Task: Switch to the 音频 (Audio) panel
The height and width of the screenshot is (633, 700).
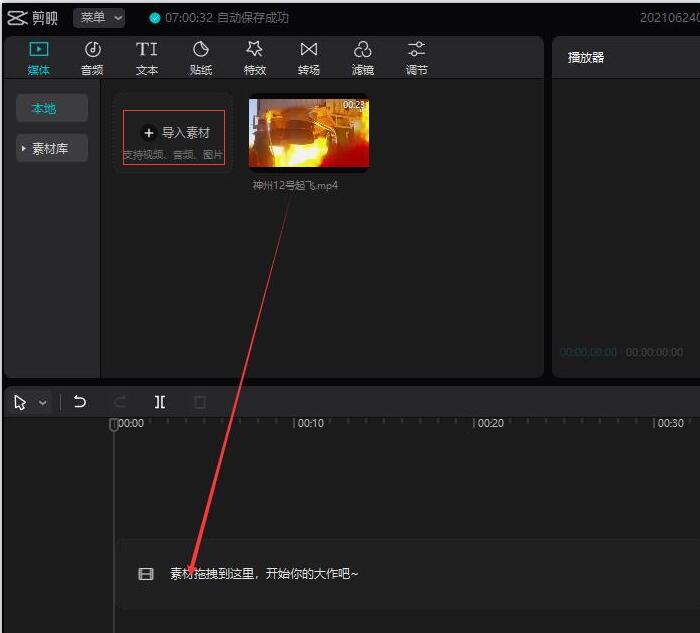Action: point(92,58)
